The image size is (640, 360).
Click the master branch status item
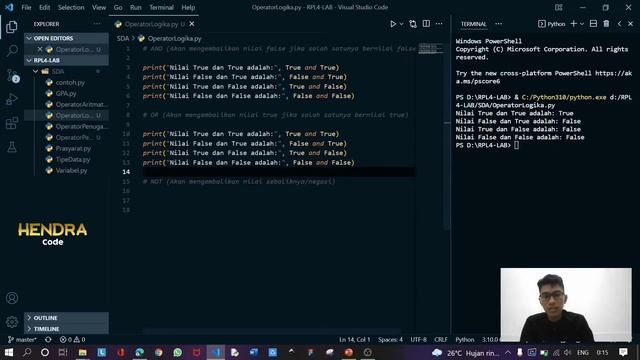(x=22, y=340)
